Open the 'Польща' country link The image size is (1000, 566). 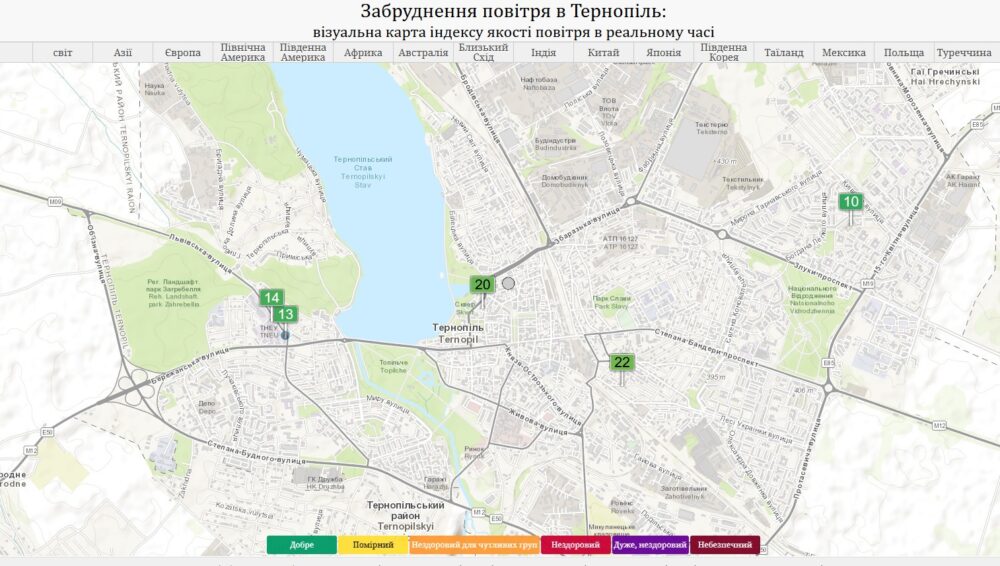(904, 52)
